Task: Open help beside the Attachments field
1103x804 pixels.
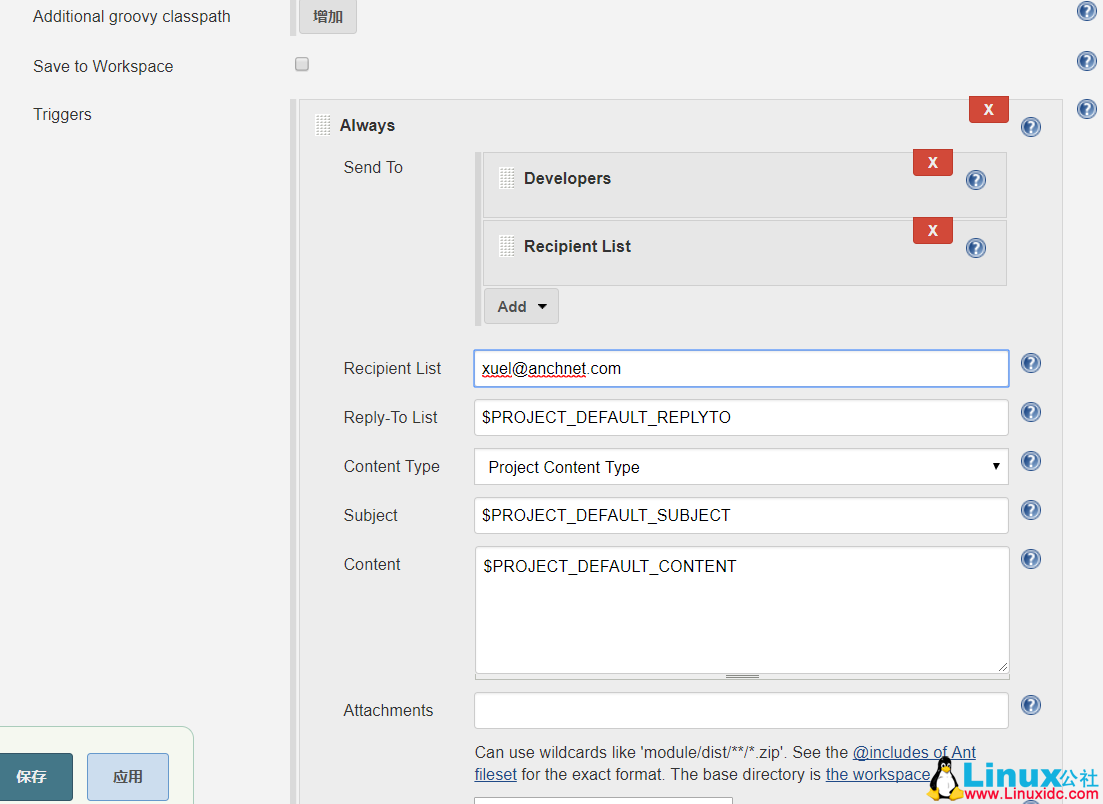Action: (x=1030, y=705)
